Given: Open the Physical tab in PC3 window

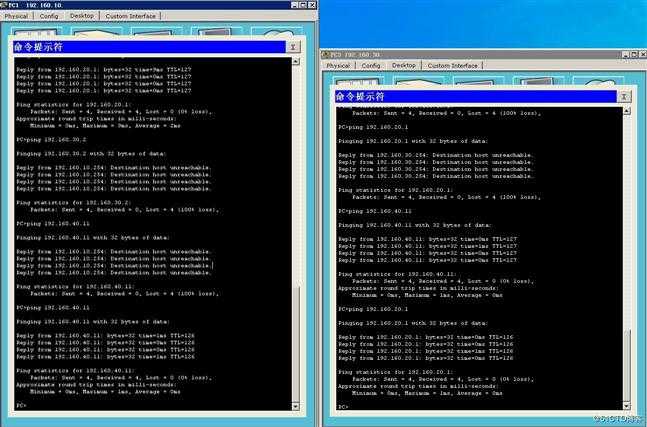Looking at the screenshot, I should click(338, 66).
